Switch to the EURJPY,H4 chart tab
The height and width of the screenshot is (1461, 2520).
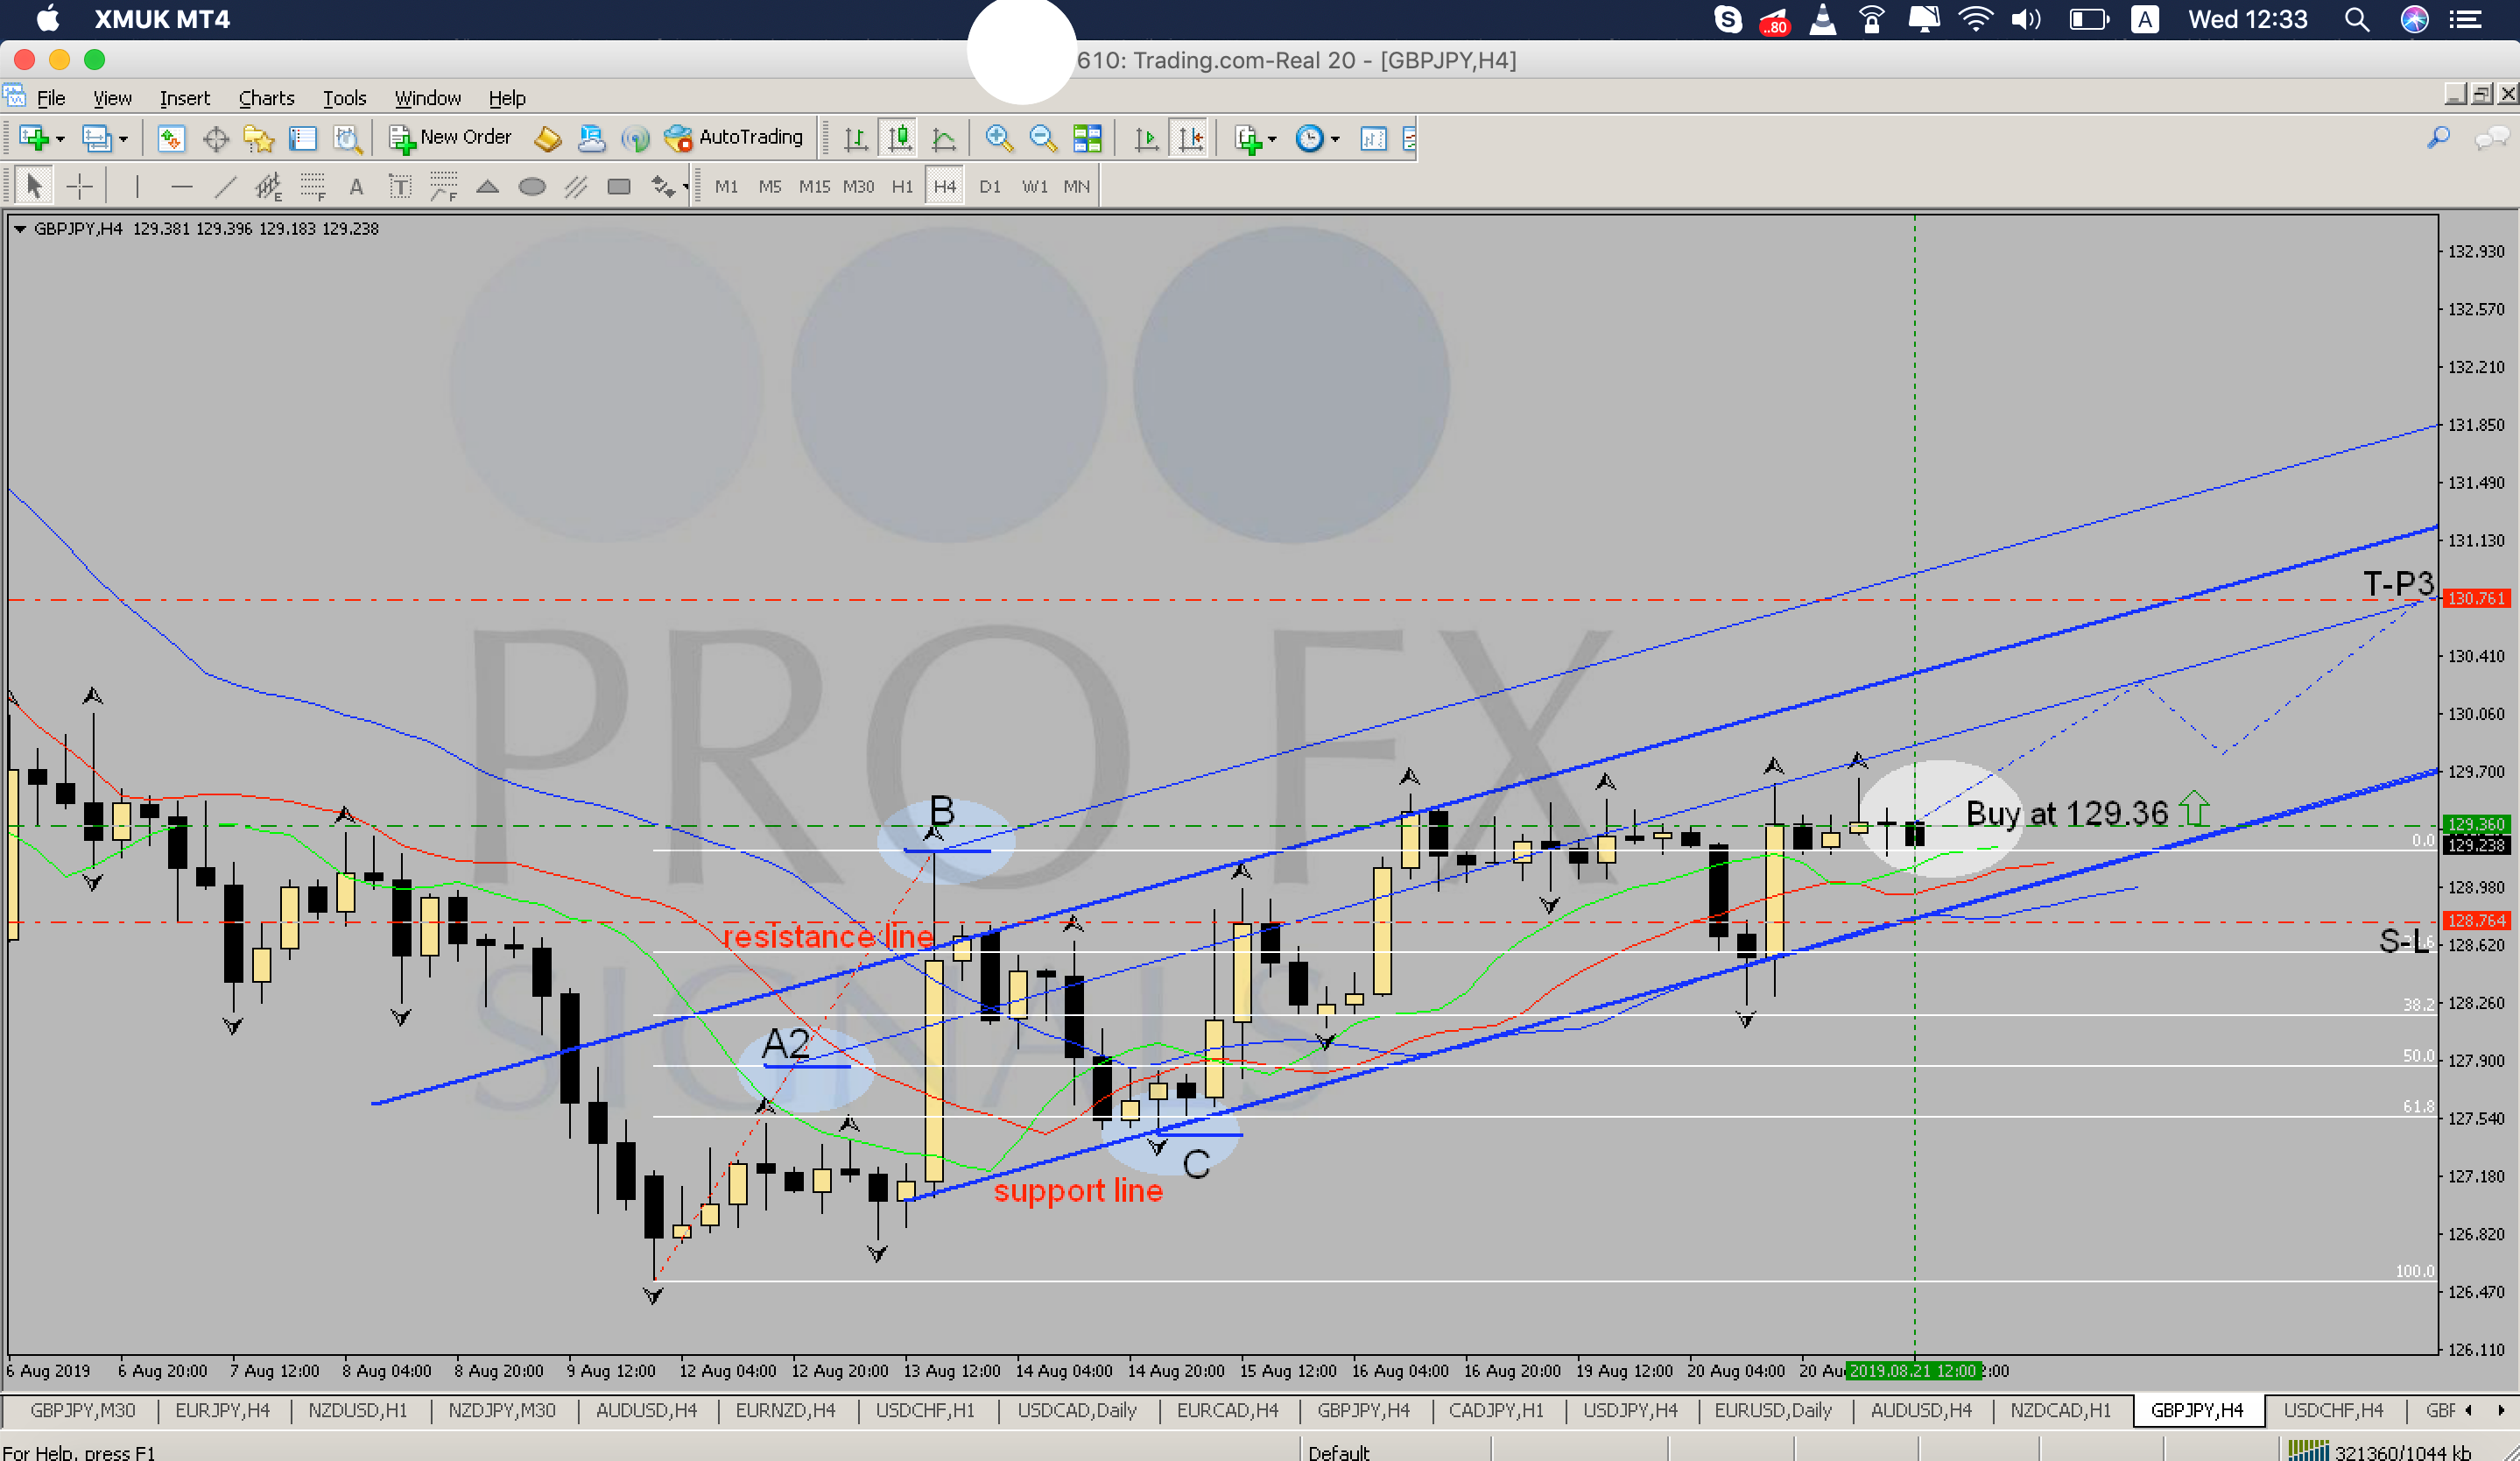pos(222,1410)
